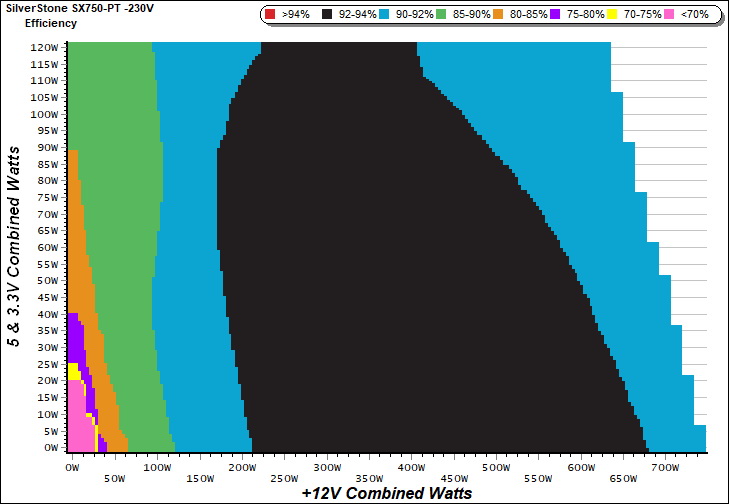Click the 700W label on the horizontal axis
This screenshot has width=729, height=504.
pos(664,467)
